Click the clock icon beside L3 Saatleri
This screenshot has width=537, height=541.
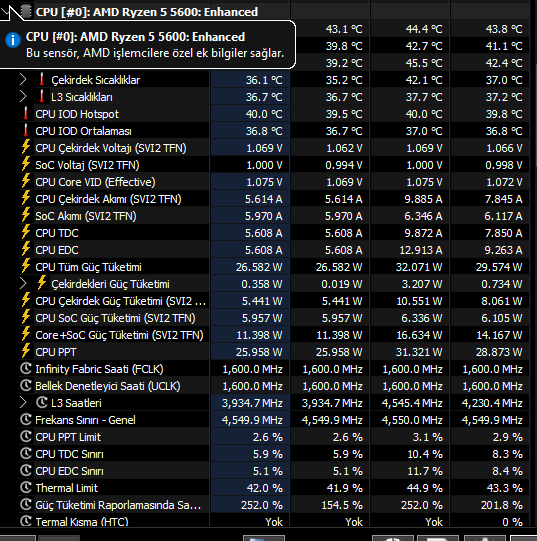click(x=42, y=402)
